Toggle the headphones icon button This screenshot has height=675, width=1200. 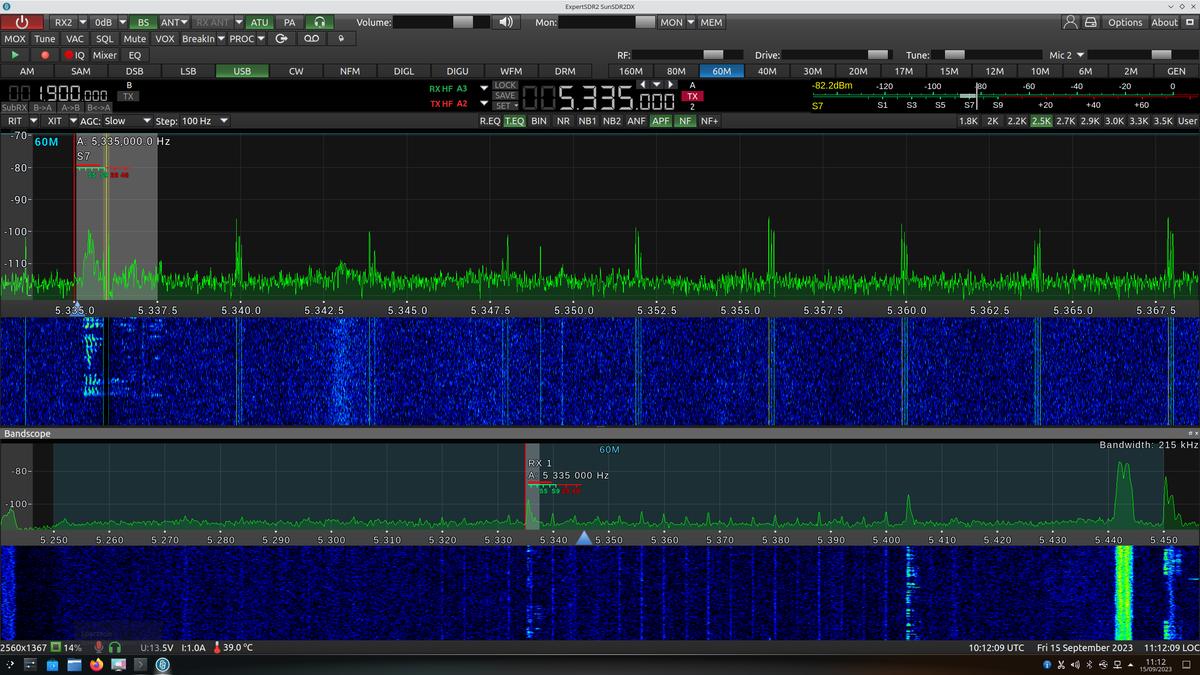(x=320, y=22)
